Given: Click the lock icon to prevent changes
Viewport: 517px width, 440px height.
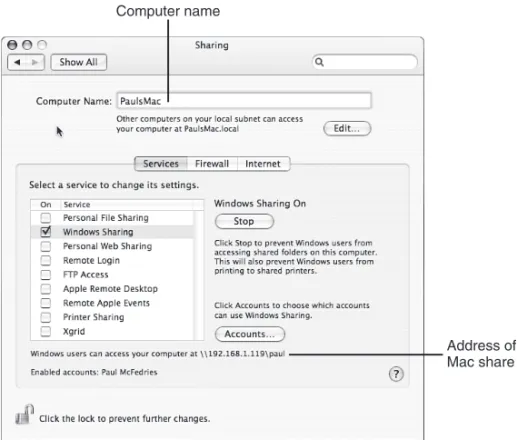Looking at the screenshot, I should 24,414.
